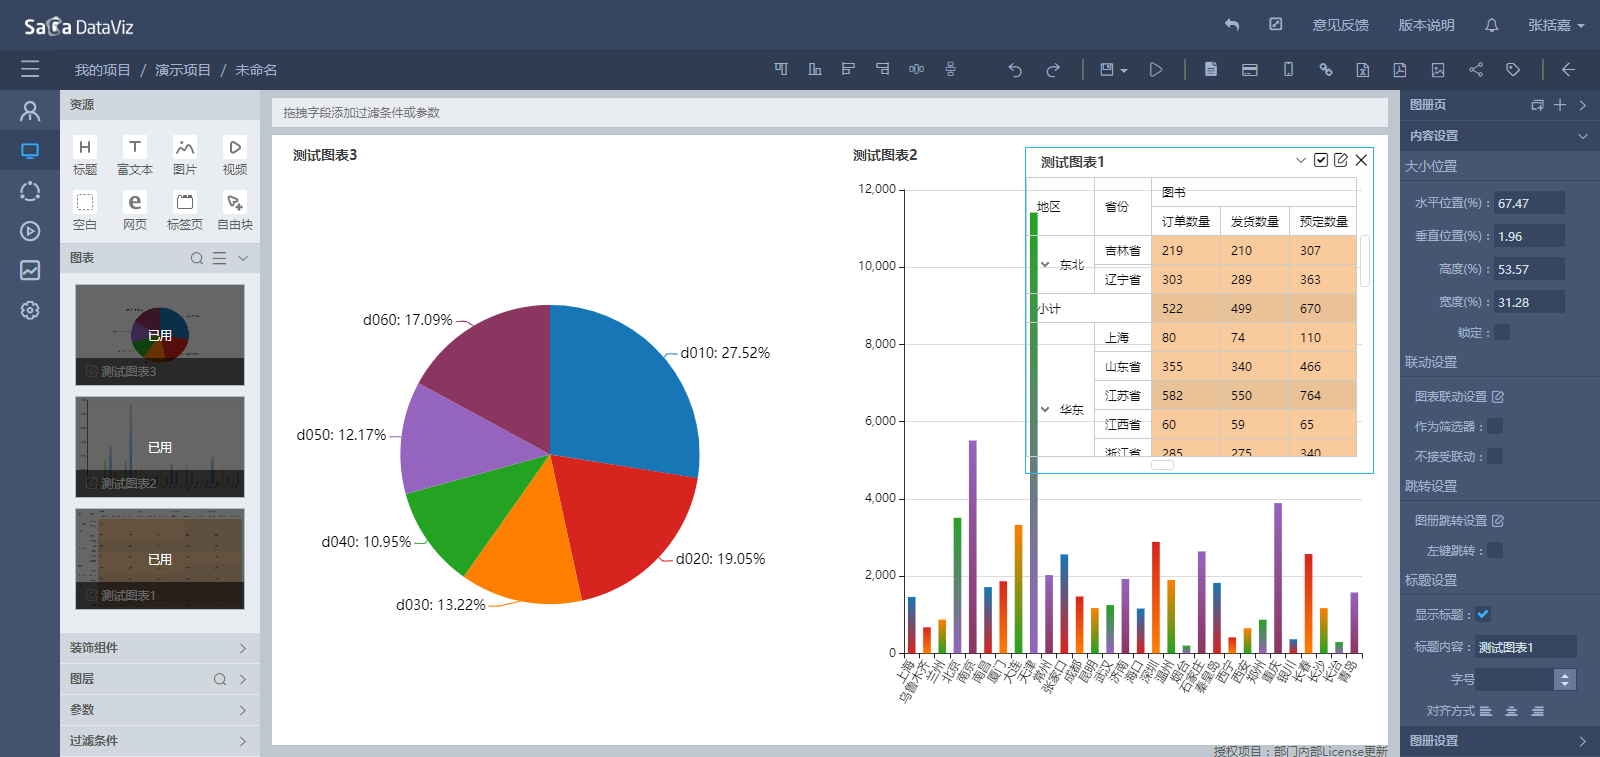Click the preview play icon in the toolbar
Image resolution: width=1600 pixels, height=757 pixels.
coord(1156,70)
